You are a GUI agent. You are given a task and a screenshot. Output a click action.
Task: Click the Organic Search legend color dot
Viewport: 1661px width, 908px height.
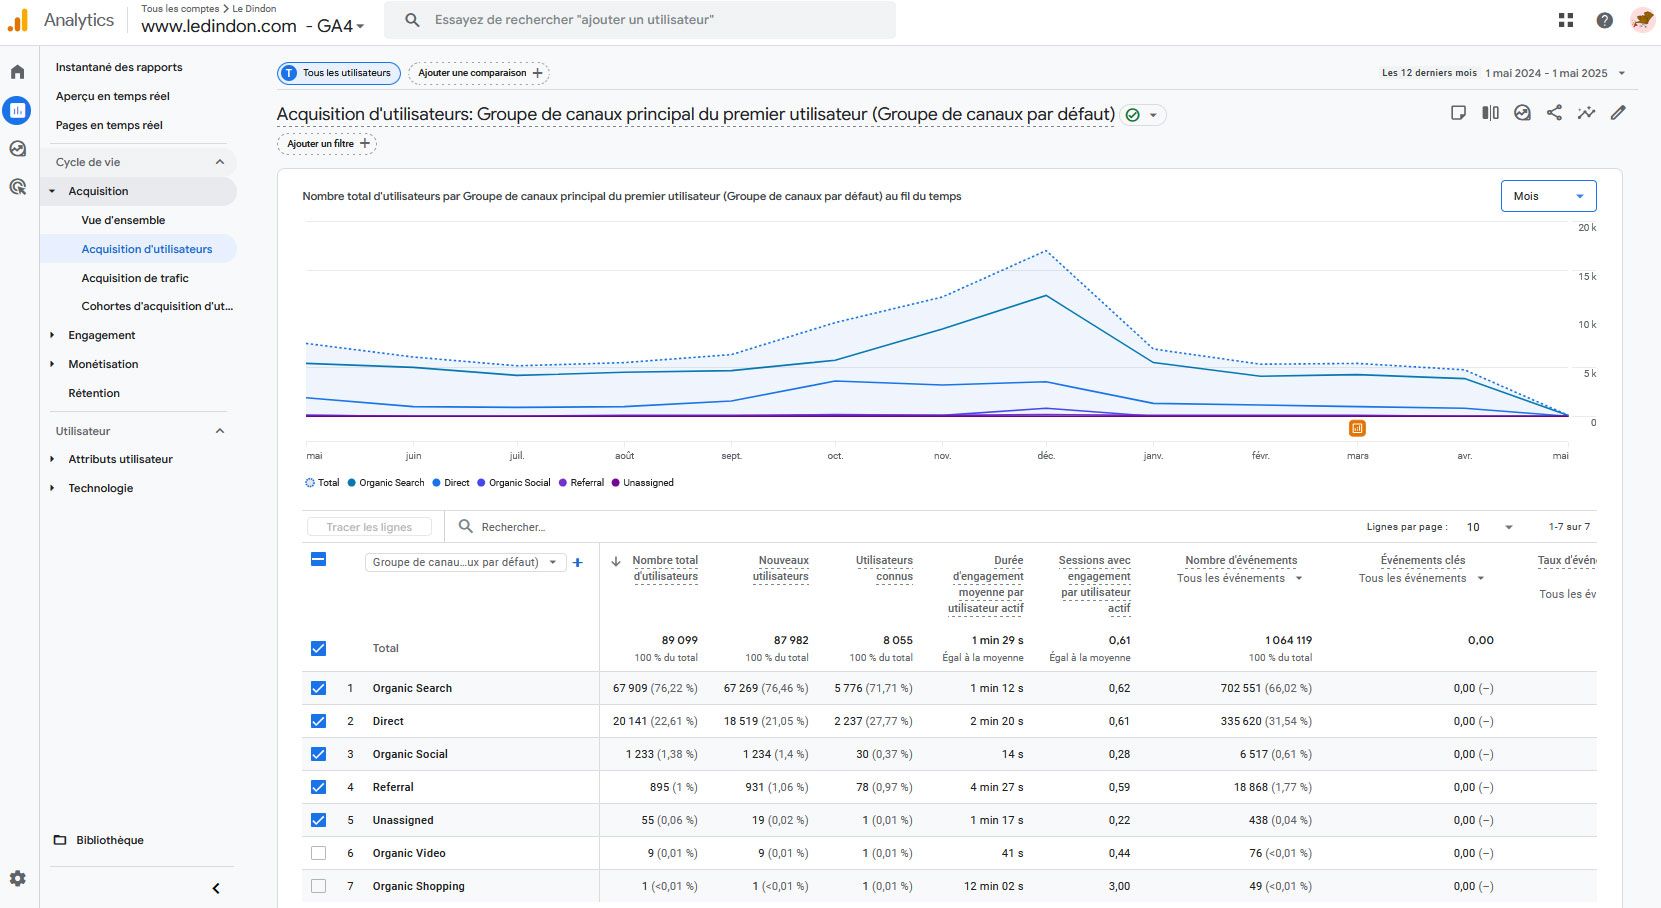(352, 483)
